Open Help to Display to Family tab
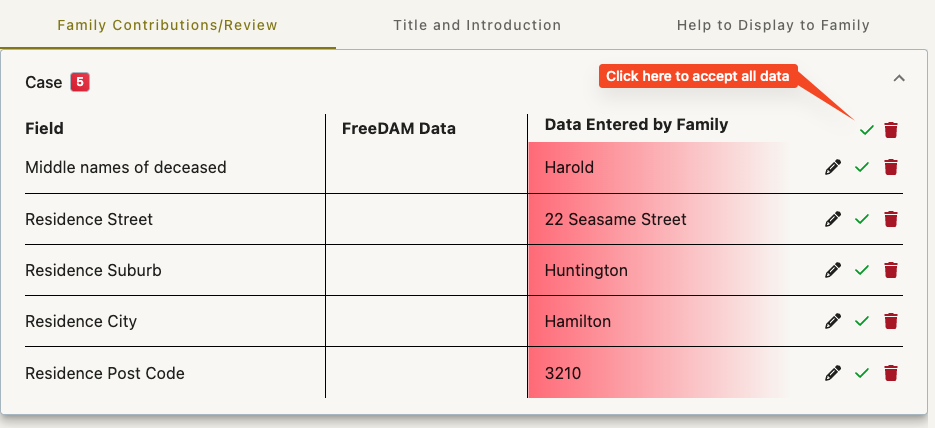This screenshot has width=935, height=428. click(x=773, y=25)
